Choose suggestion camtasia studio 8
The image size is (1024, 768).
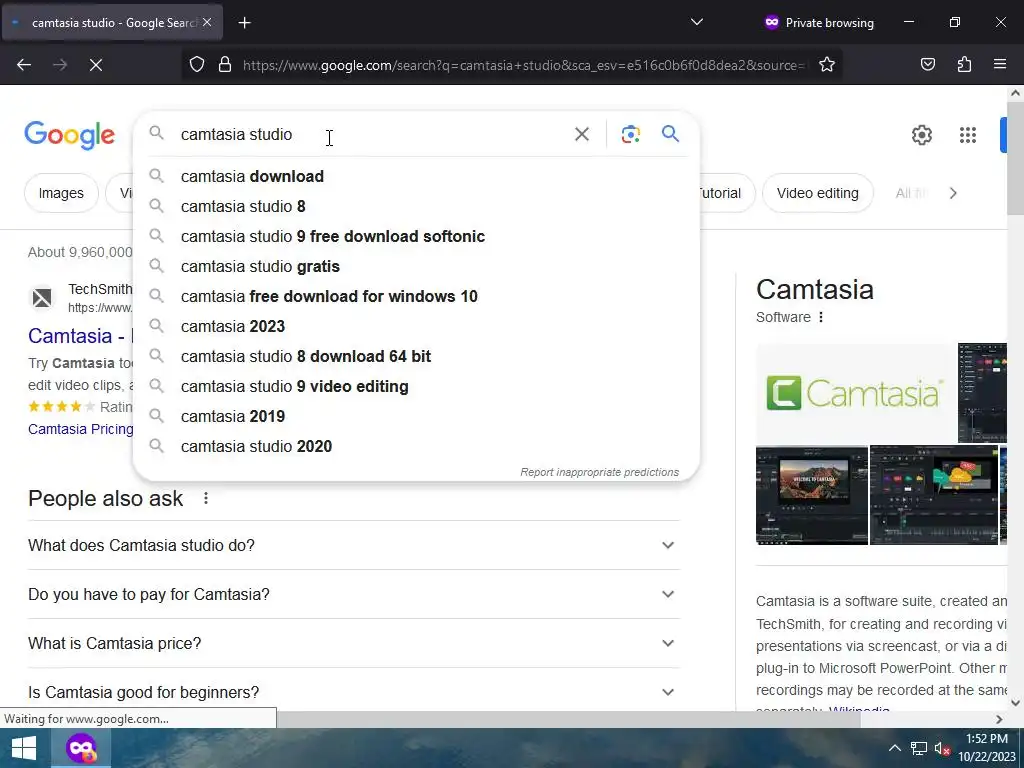pyautogui.click(x=416, y=206)
